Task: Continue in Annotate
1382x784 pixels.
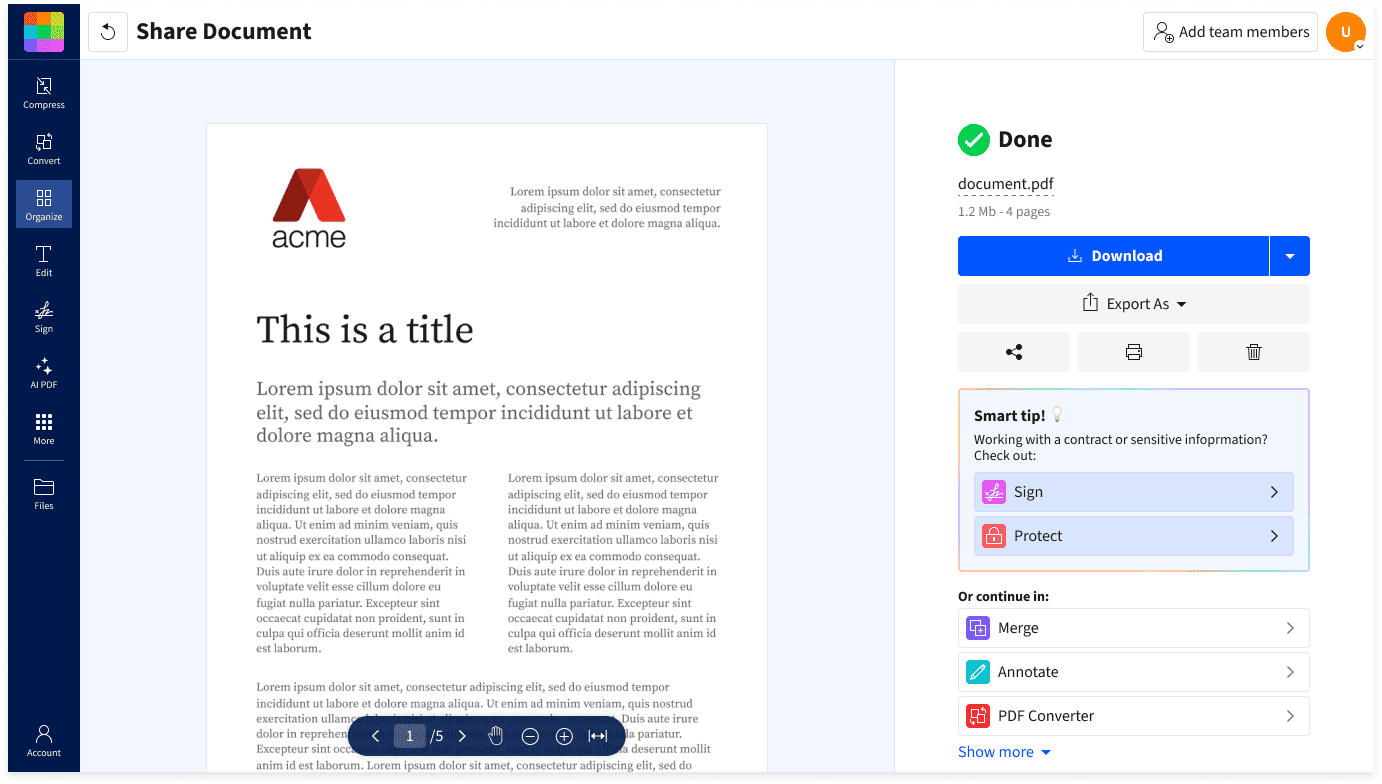Action: click(x=1134, y=672)
